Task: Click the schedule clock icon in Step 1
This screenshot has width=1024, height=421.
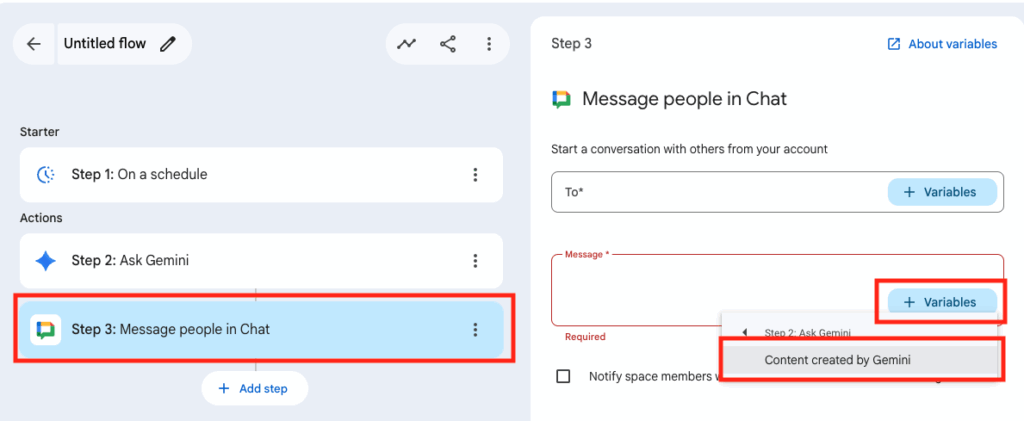Action: pos(46,175)
